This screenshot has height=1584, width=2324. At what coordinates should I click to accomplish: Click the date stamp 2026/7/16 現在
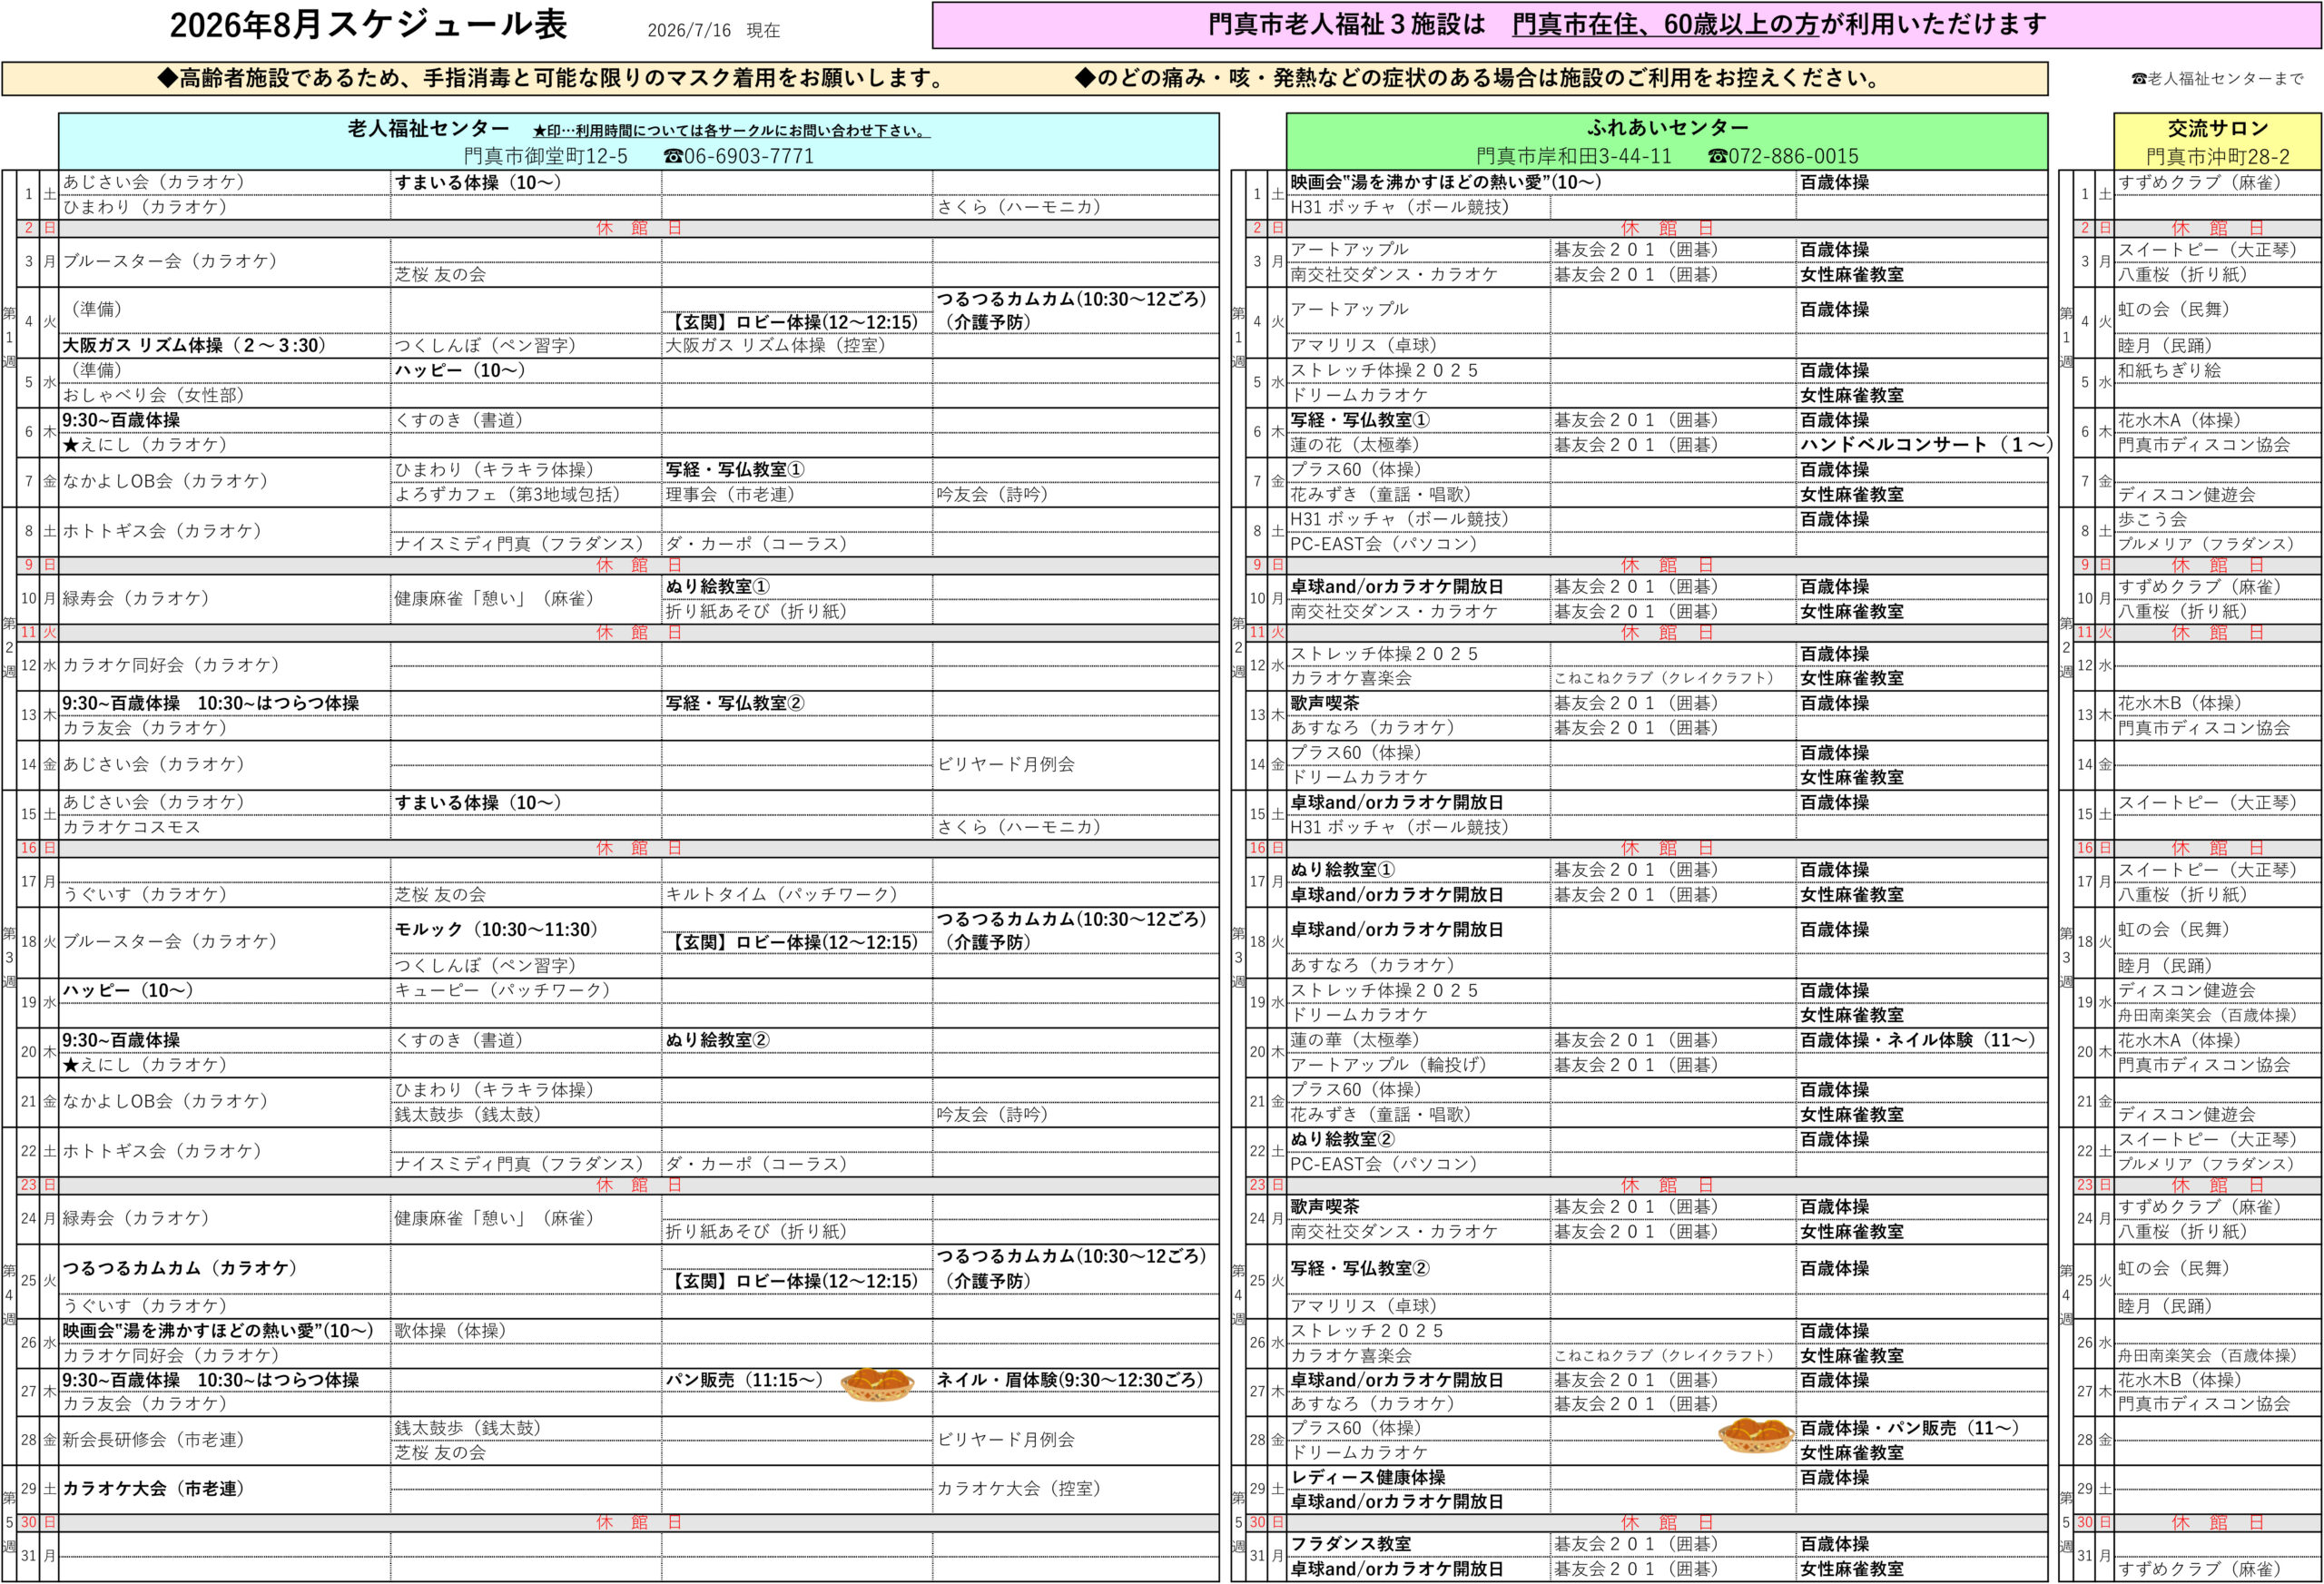713,31
